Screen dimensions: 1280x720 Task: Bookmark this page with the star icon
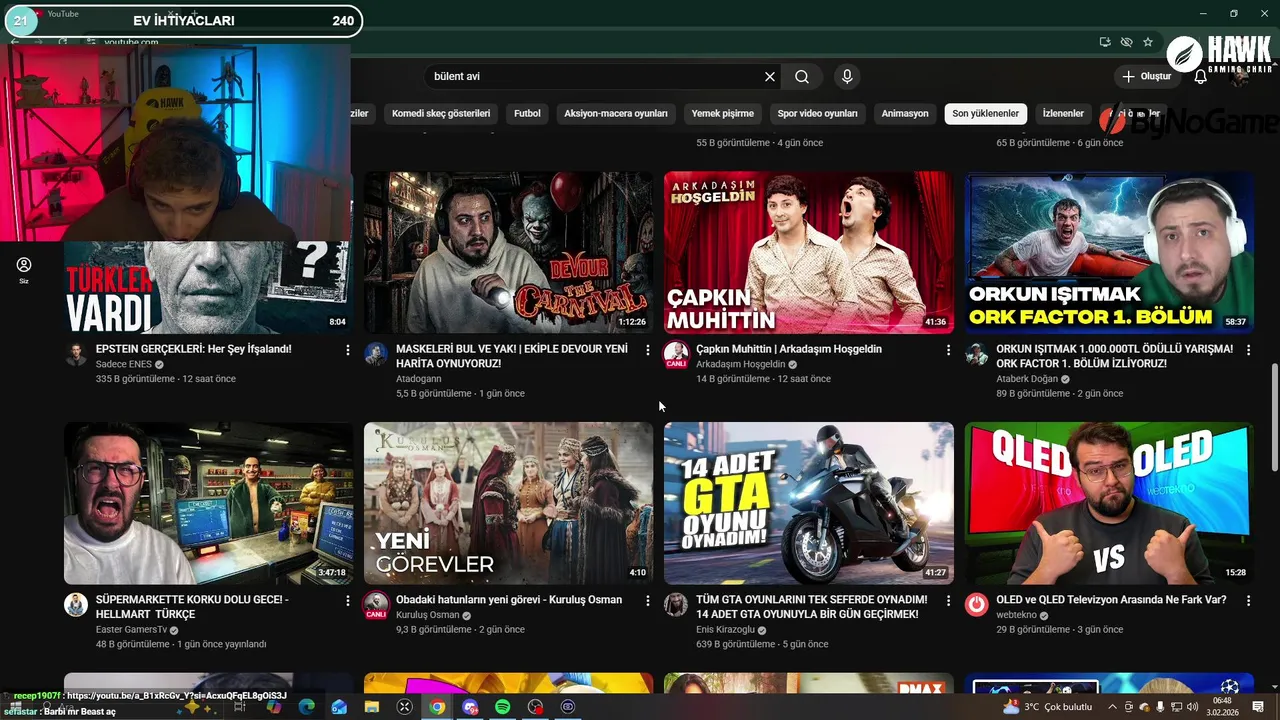pyautogui.click(x=1148, y=42)
